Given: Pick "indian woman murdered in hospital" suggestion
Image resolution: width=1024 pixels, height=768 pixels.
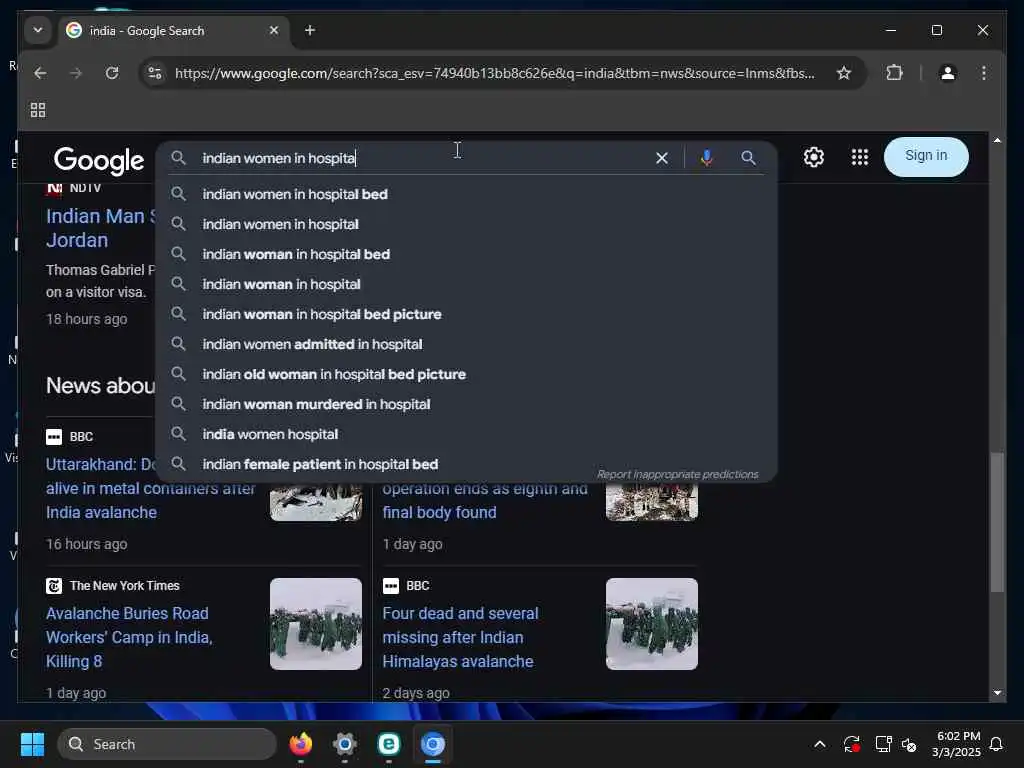Looking at the screenshot, I should click(466, 404).
